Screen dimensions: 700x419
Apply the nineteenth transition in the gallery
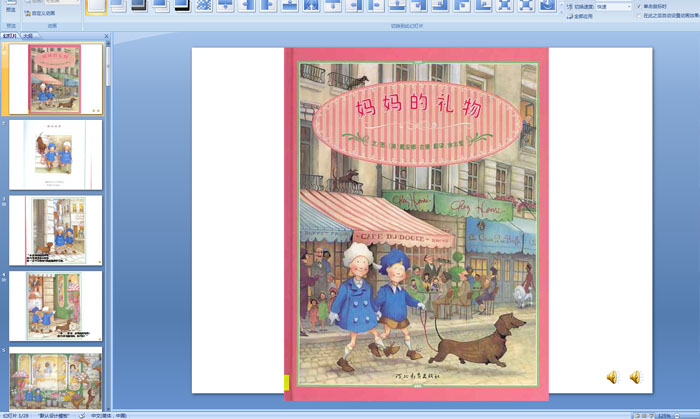pyautogui.click(x=482, y=6)
